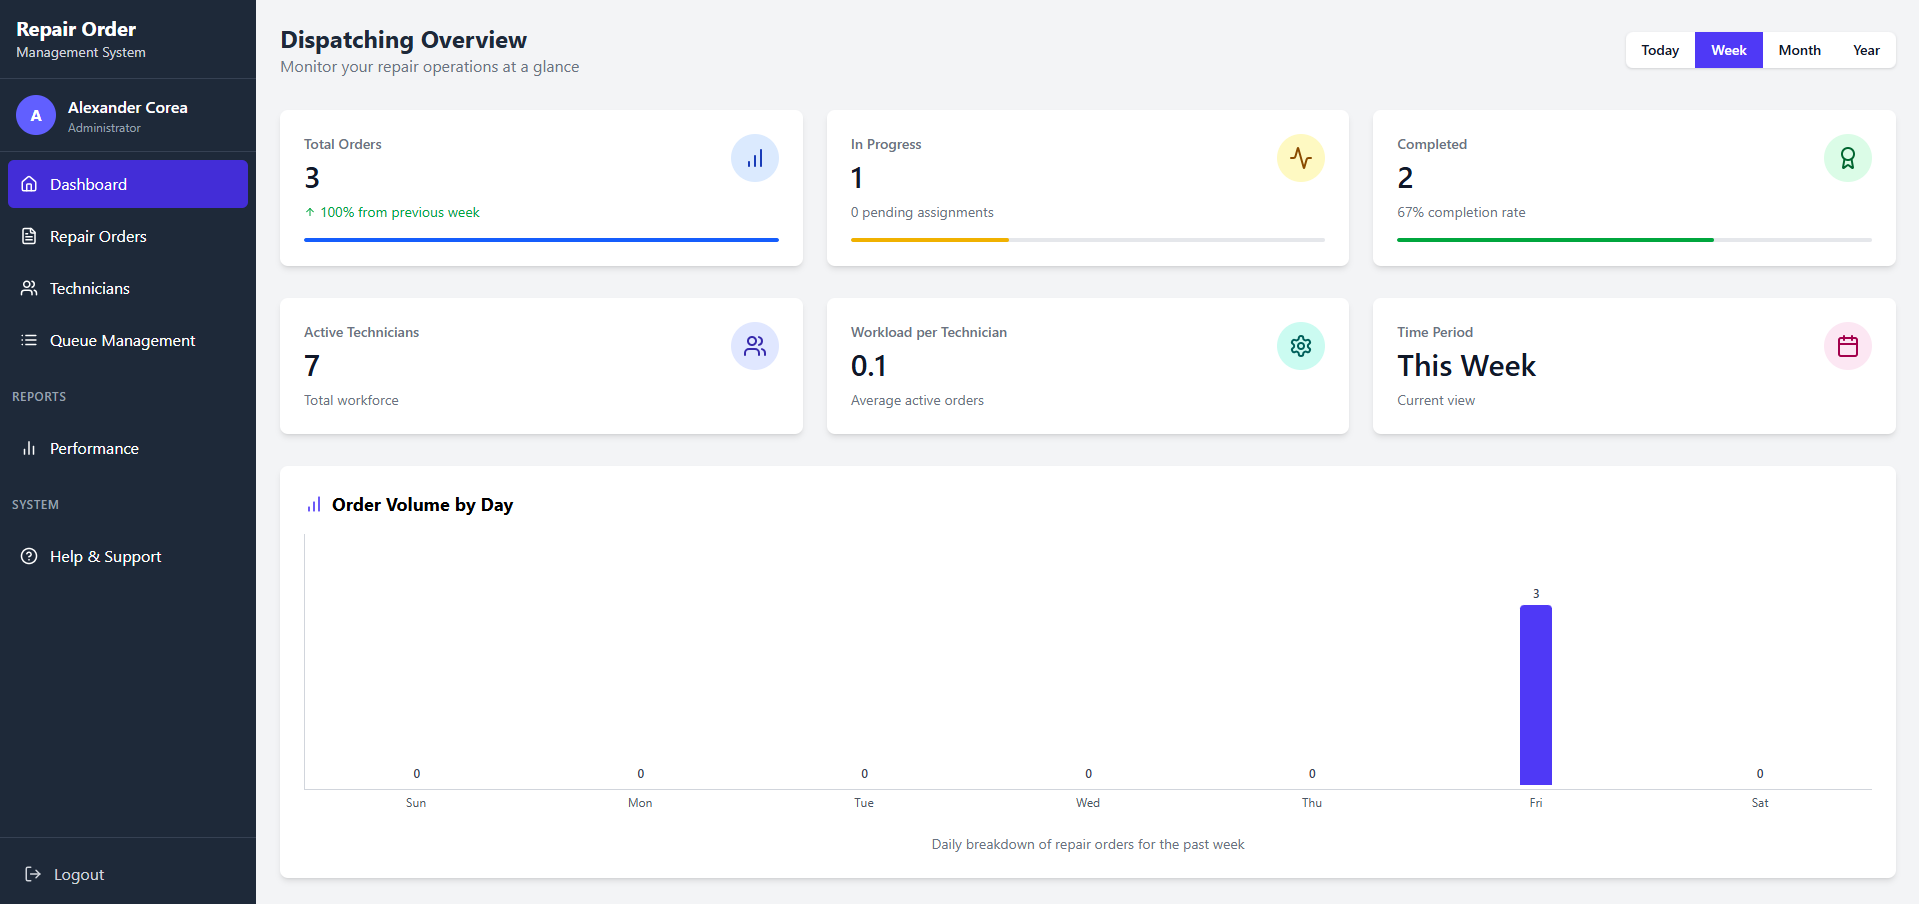Screen dimensions: 1919x904
Task: Click the Alexander Corea user name
Action: [127, 107]
